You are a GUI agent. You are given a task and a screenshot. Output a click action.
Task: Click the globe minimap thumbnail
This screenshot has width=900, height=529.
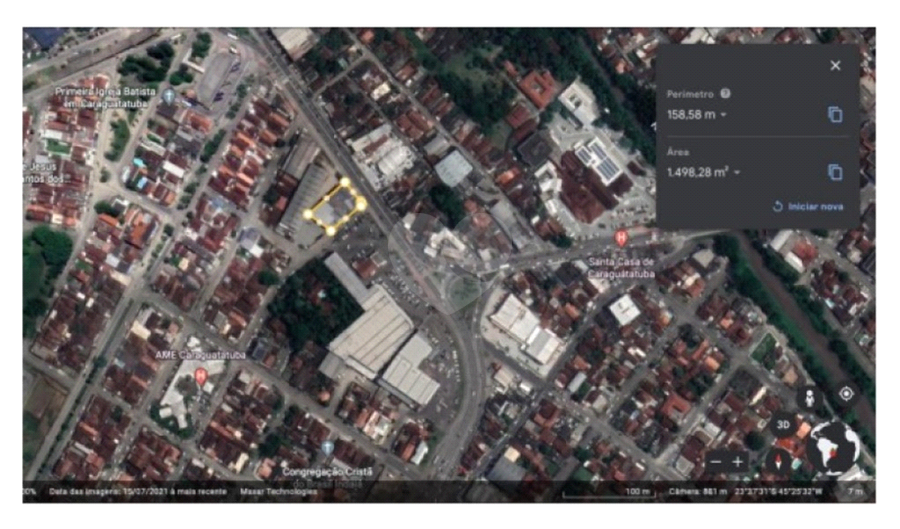tap(833, 446)
